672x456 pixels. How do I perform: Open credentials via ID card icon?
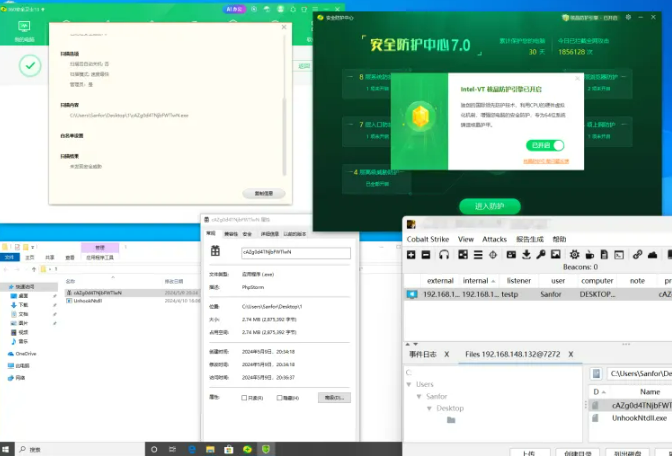pos(511,255)
